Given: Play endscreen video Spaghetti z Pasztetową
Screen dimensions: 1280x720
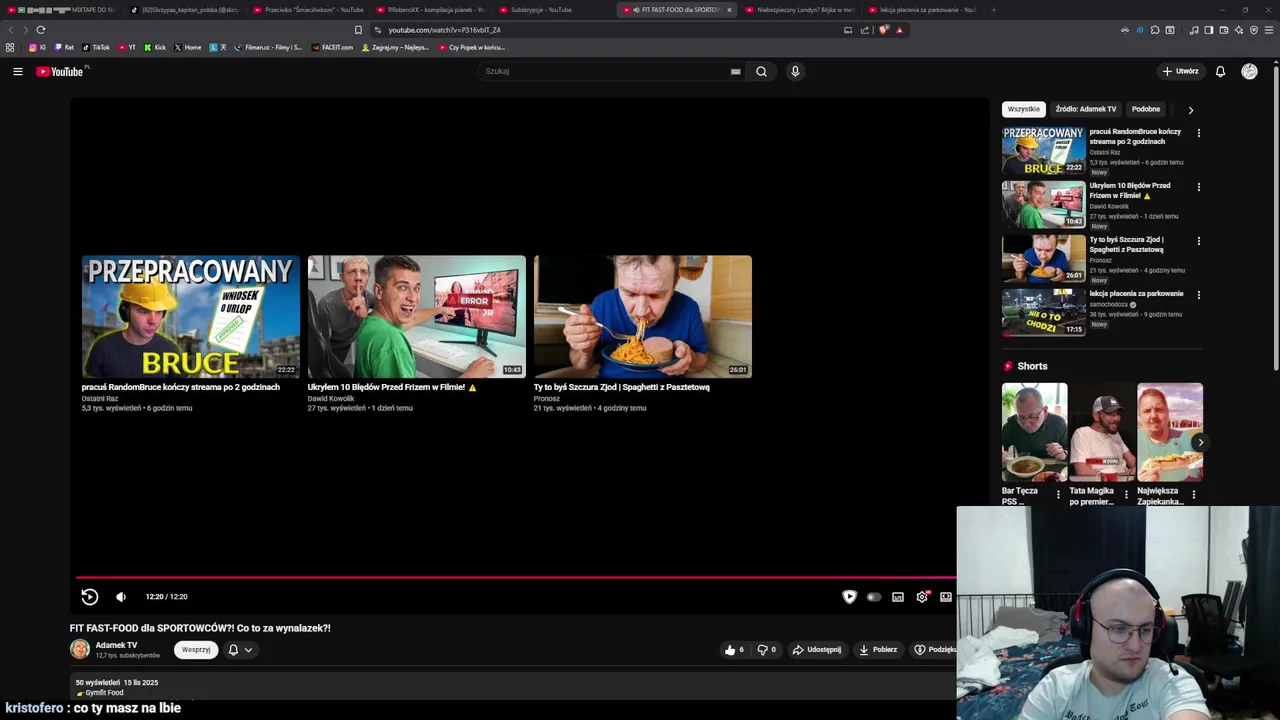Looking at the screenshot, I should click(x=642, y=316).
